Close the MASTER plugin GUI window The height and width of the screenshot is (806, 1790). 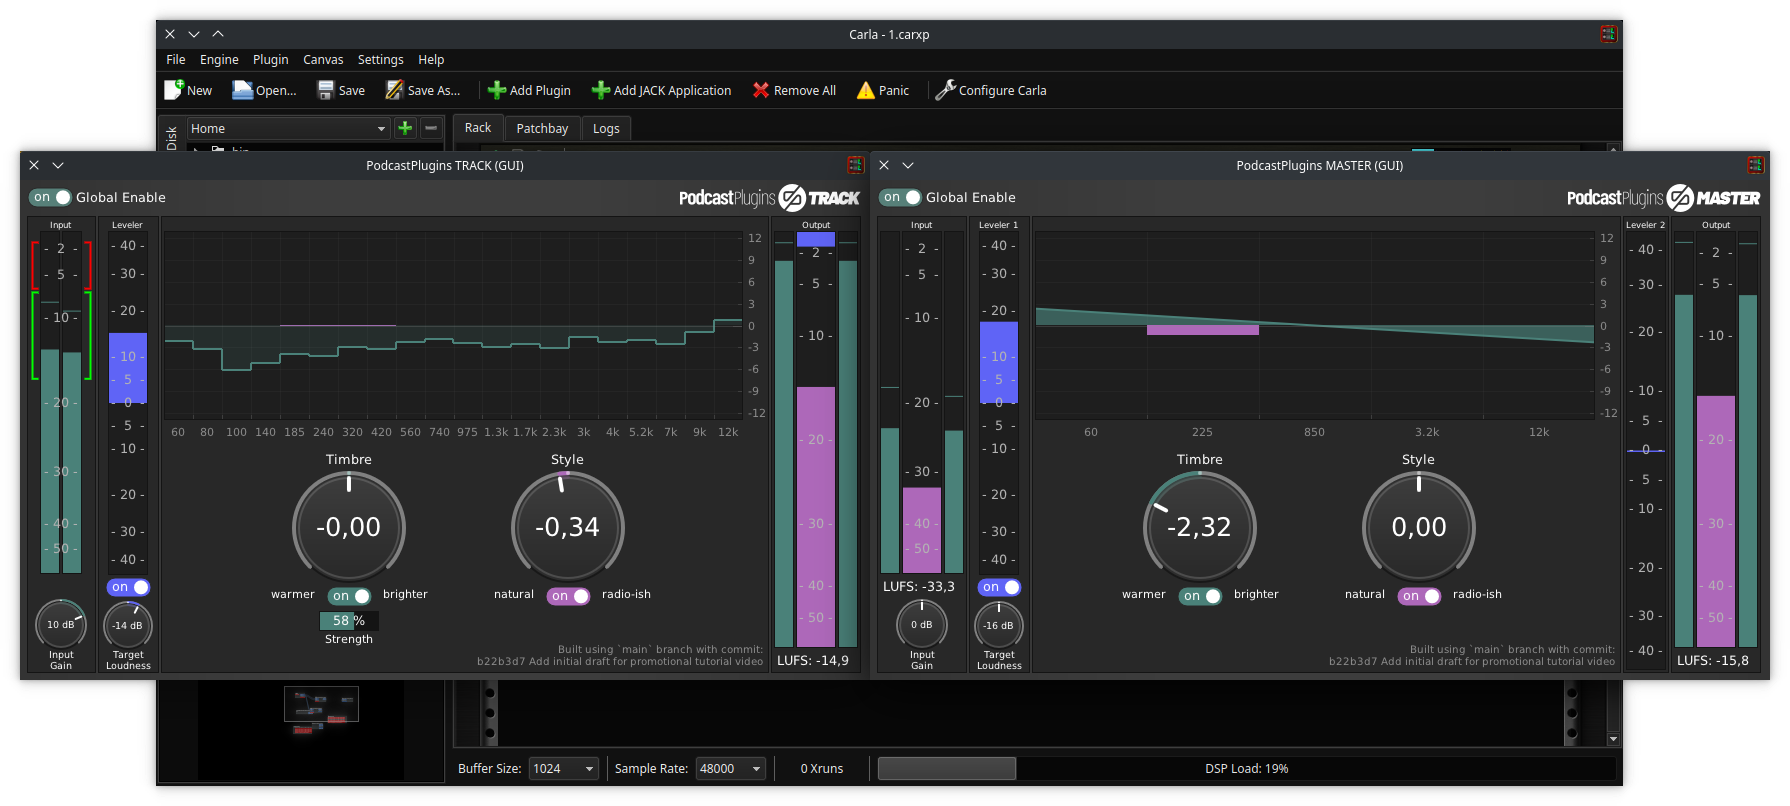pos(884,165)
